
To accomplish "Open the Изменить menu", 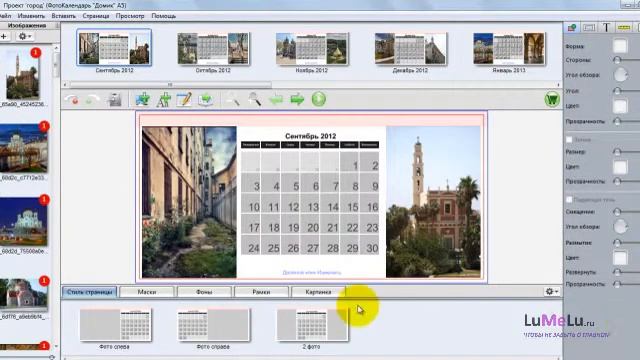I will (x=31, y=16).
